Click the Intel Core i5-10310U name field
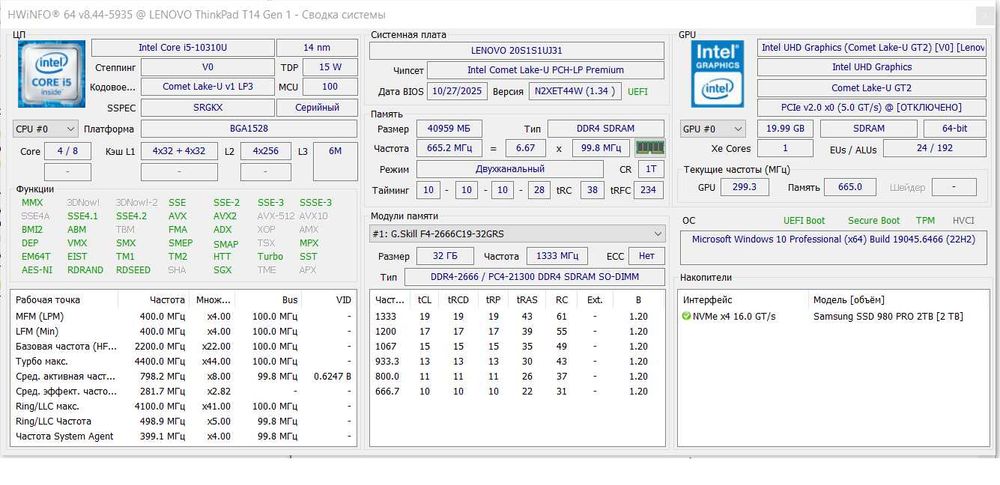The height and width of the screenshot is (485, 1000). click(x=183, y=48)
